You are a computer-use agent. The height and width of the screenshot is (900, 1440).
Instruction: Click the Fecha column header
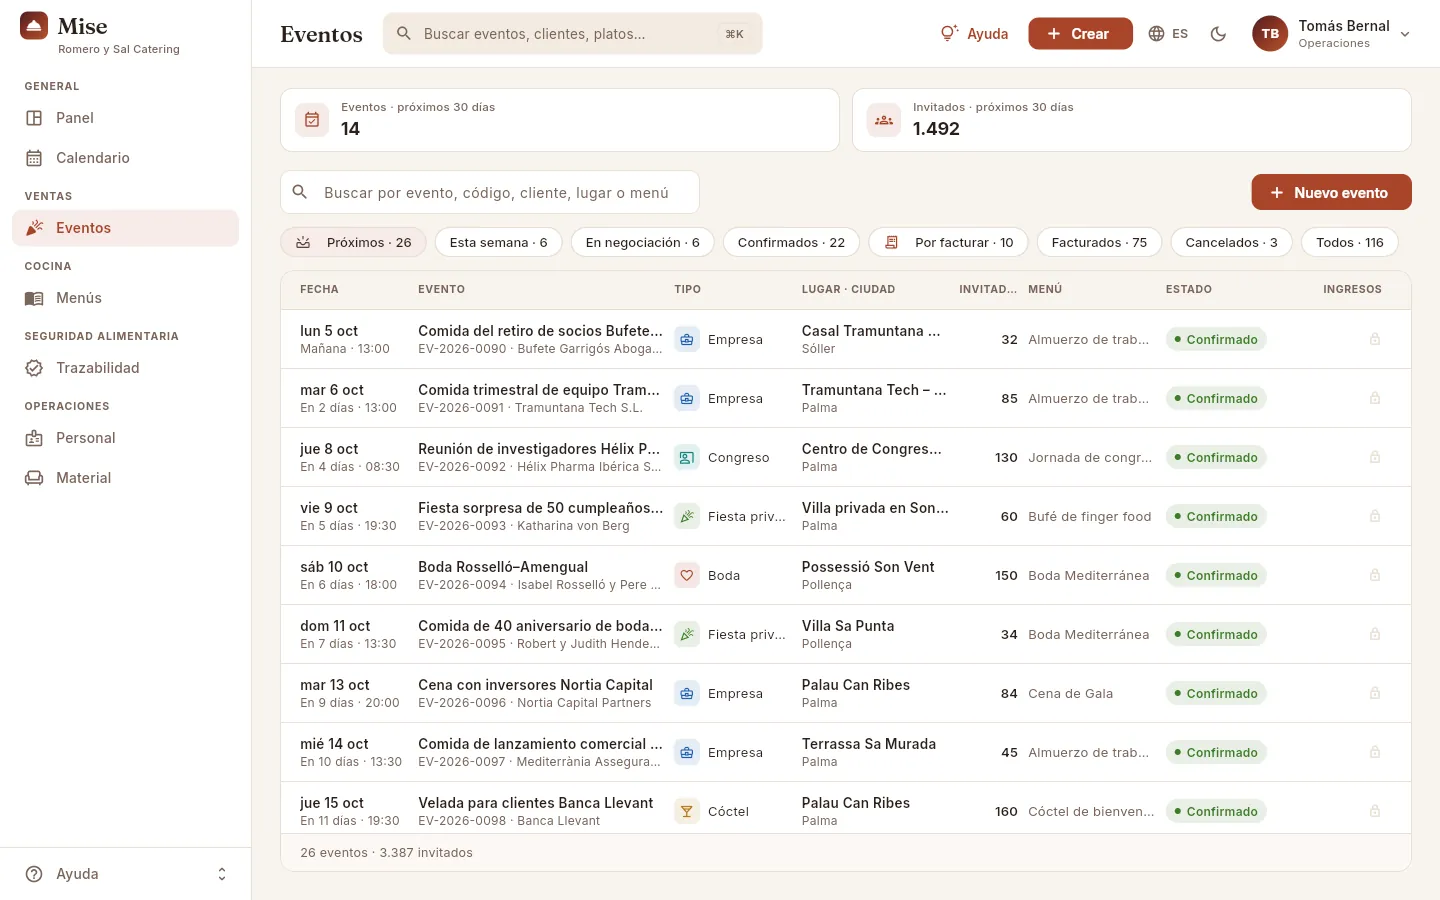(319, 290)
